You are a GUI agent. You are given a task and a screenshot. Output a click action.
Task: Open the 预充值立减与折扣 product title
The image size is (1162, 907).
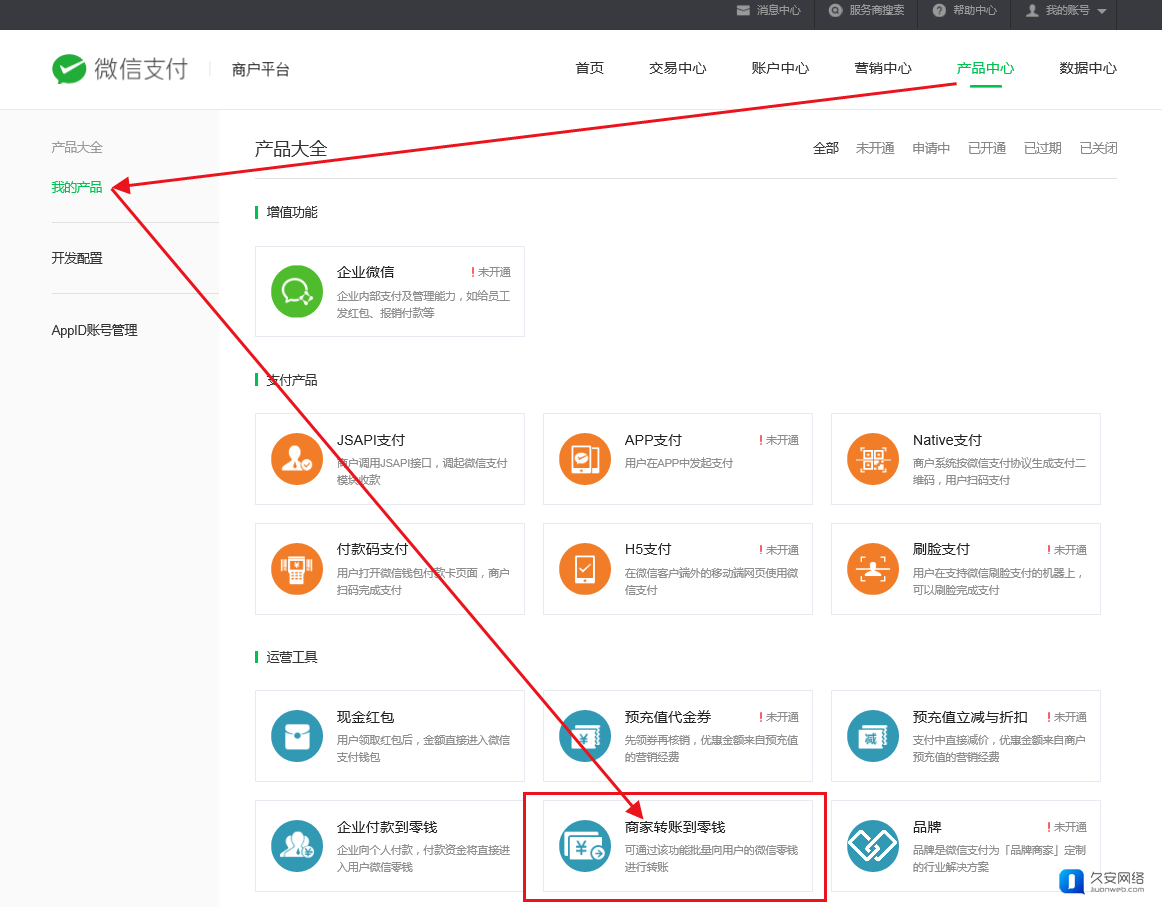(x=970, y=717)
